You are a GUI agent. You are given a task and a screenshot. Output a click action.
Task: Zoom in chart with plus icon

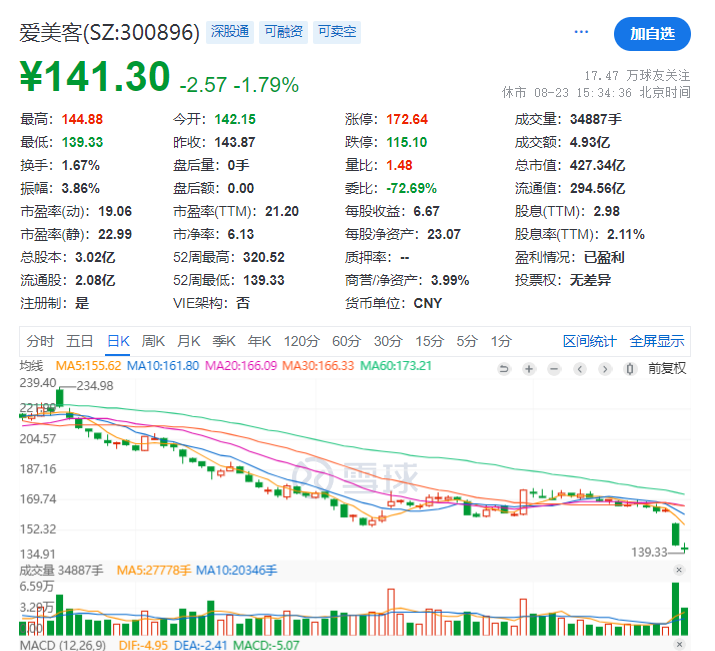(x=529, y=368)
